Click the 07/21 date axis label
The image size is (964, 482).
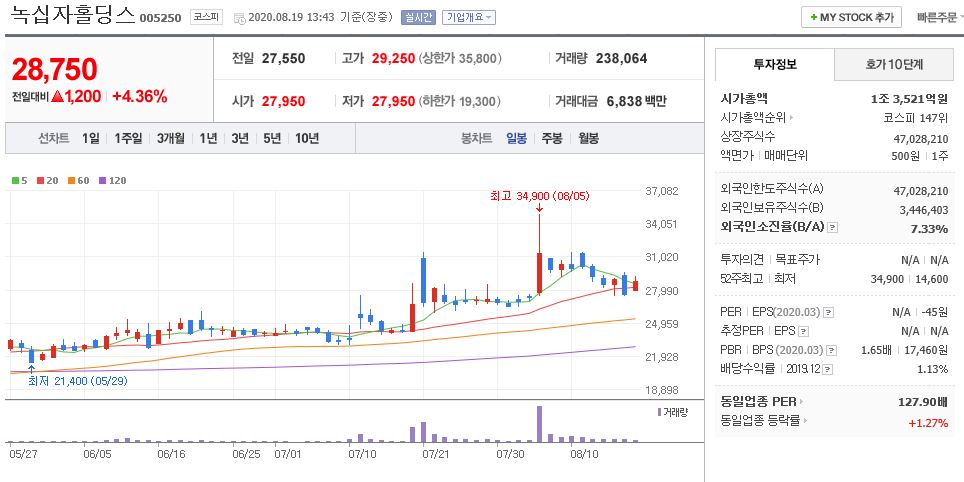435,454
